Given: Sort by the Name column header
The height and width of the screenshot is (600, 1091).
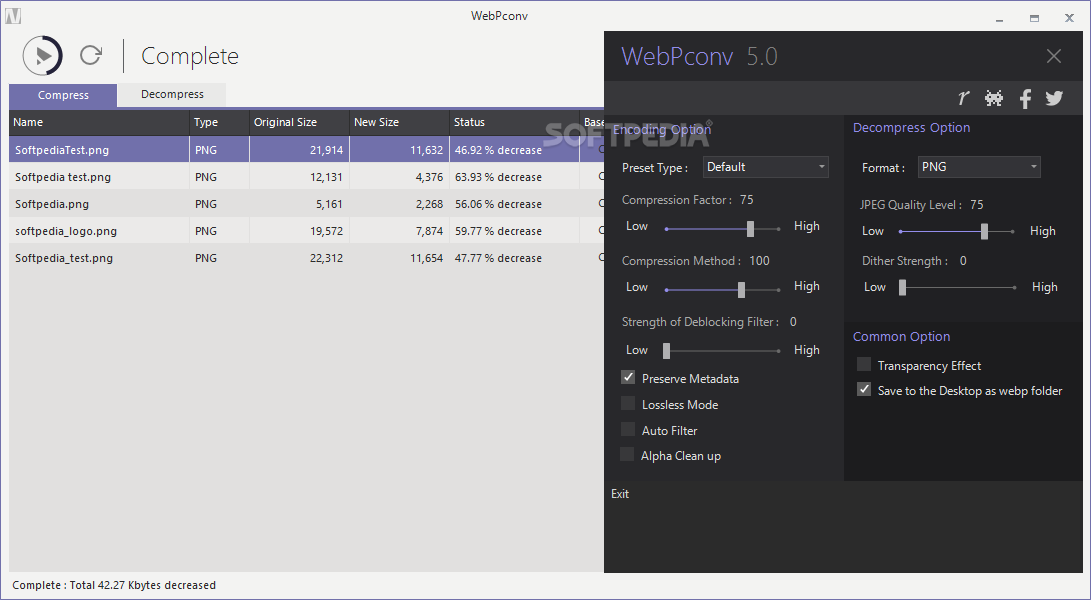Looking at the screenshot, I should 99,123.
